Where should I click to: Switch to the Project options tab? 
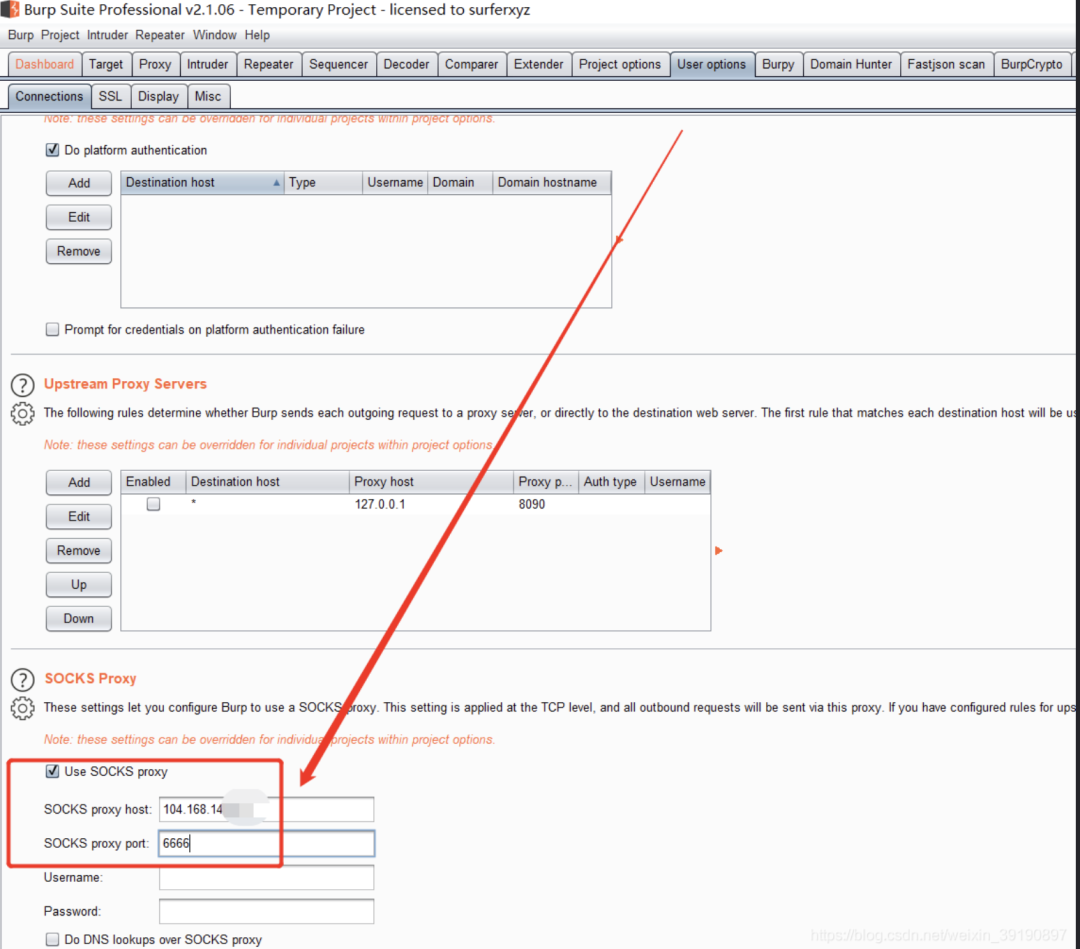(x=620, y=65)
